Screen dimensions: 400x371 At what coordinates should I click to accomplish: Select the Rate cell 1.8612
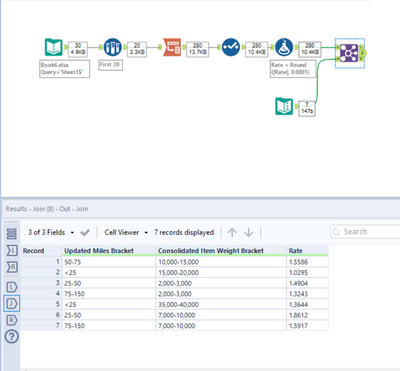click(x=307, y=315)
